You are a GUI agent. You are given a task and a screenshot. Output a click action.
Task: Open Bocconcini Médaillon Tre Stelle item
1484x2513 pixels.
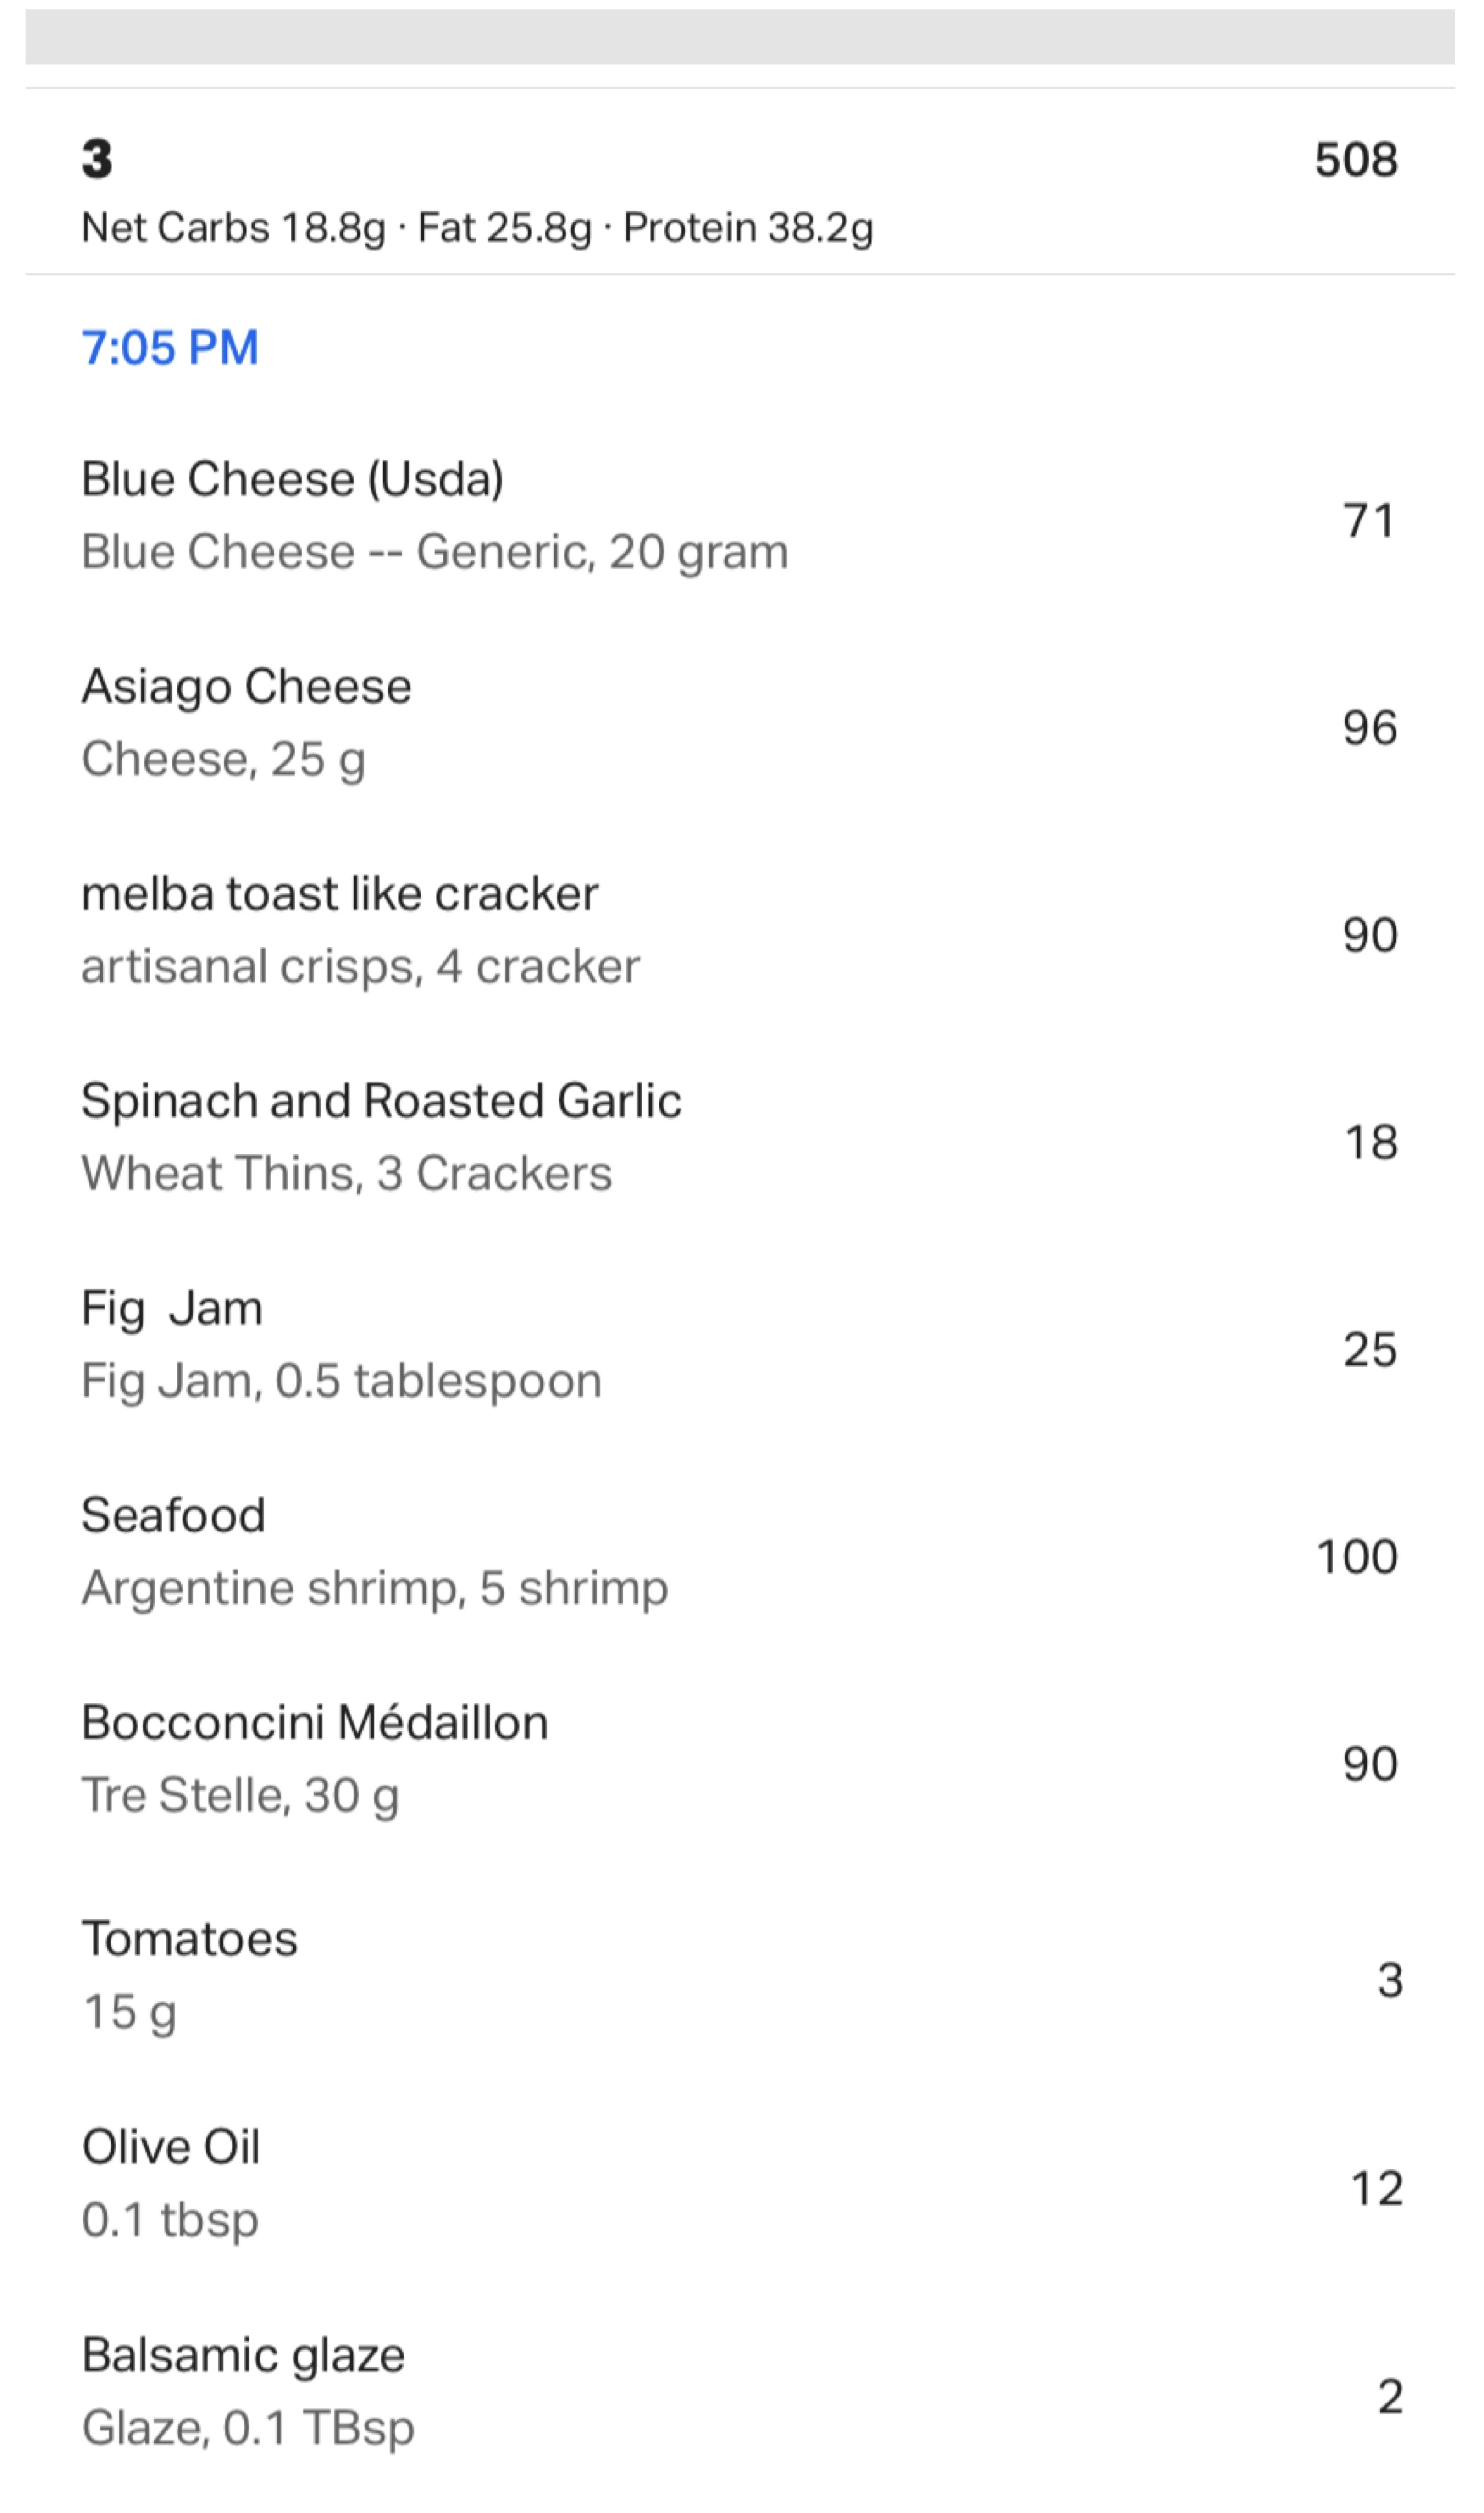pyautogui.click(x=740, y=1759)
